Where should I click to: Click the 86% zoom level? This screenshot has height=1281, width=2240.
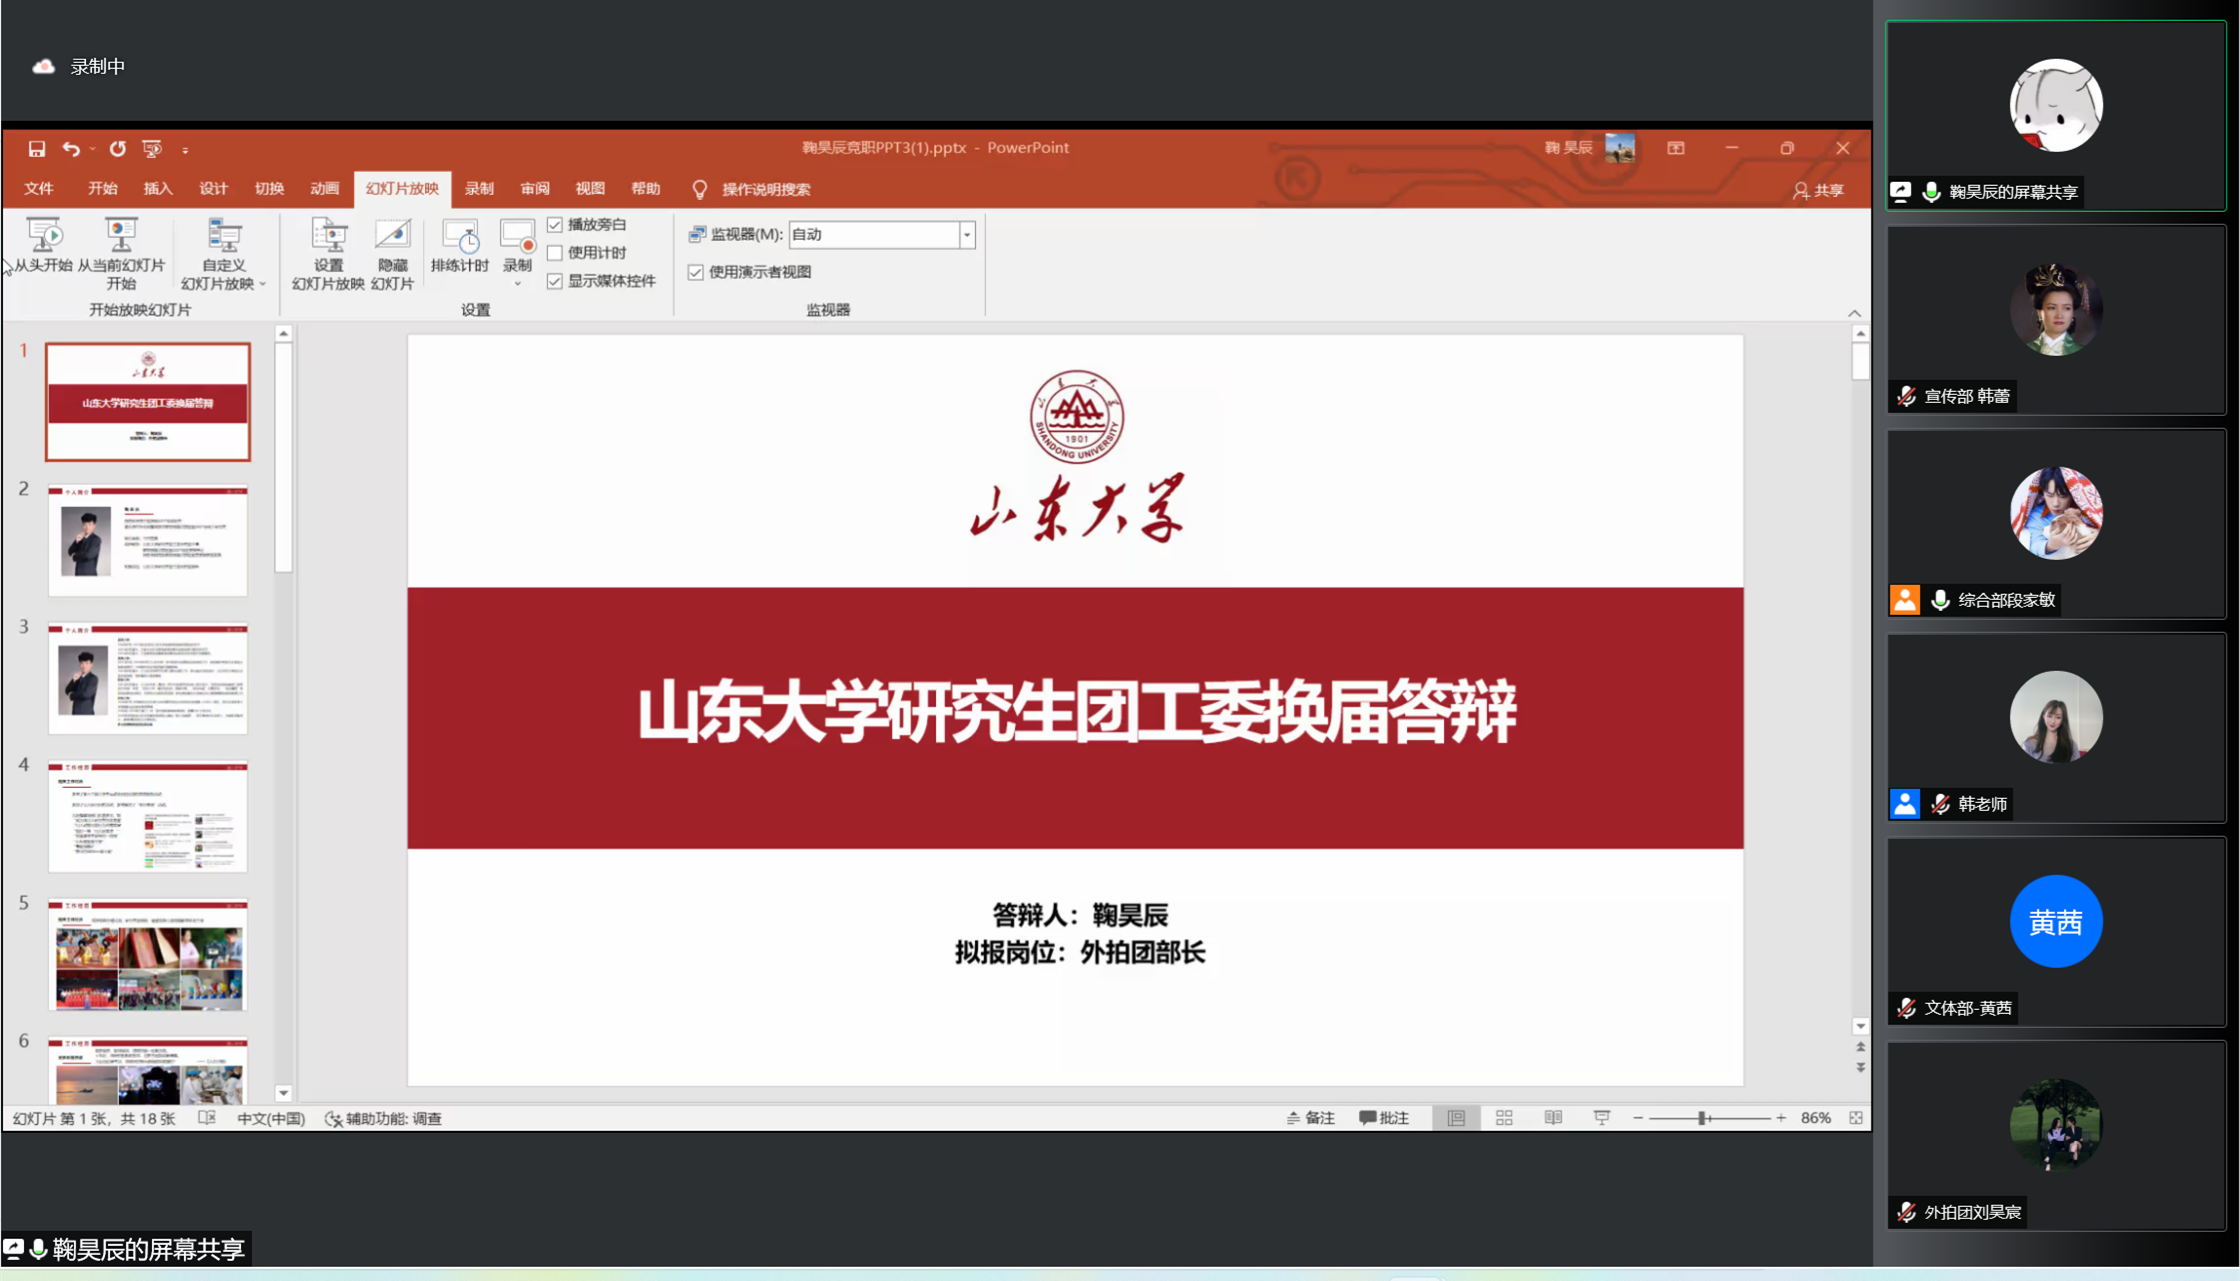tap(1816, 1118)
